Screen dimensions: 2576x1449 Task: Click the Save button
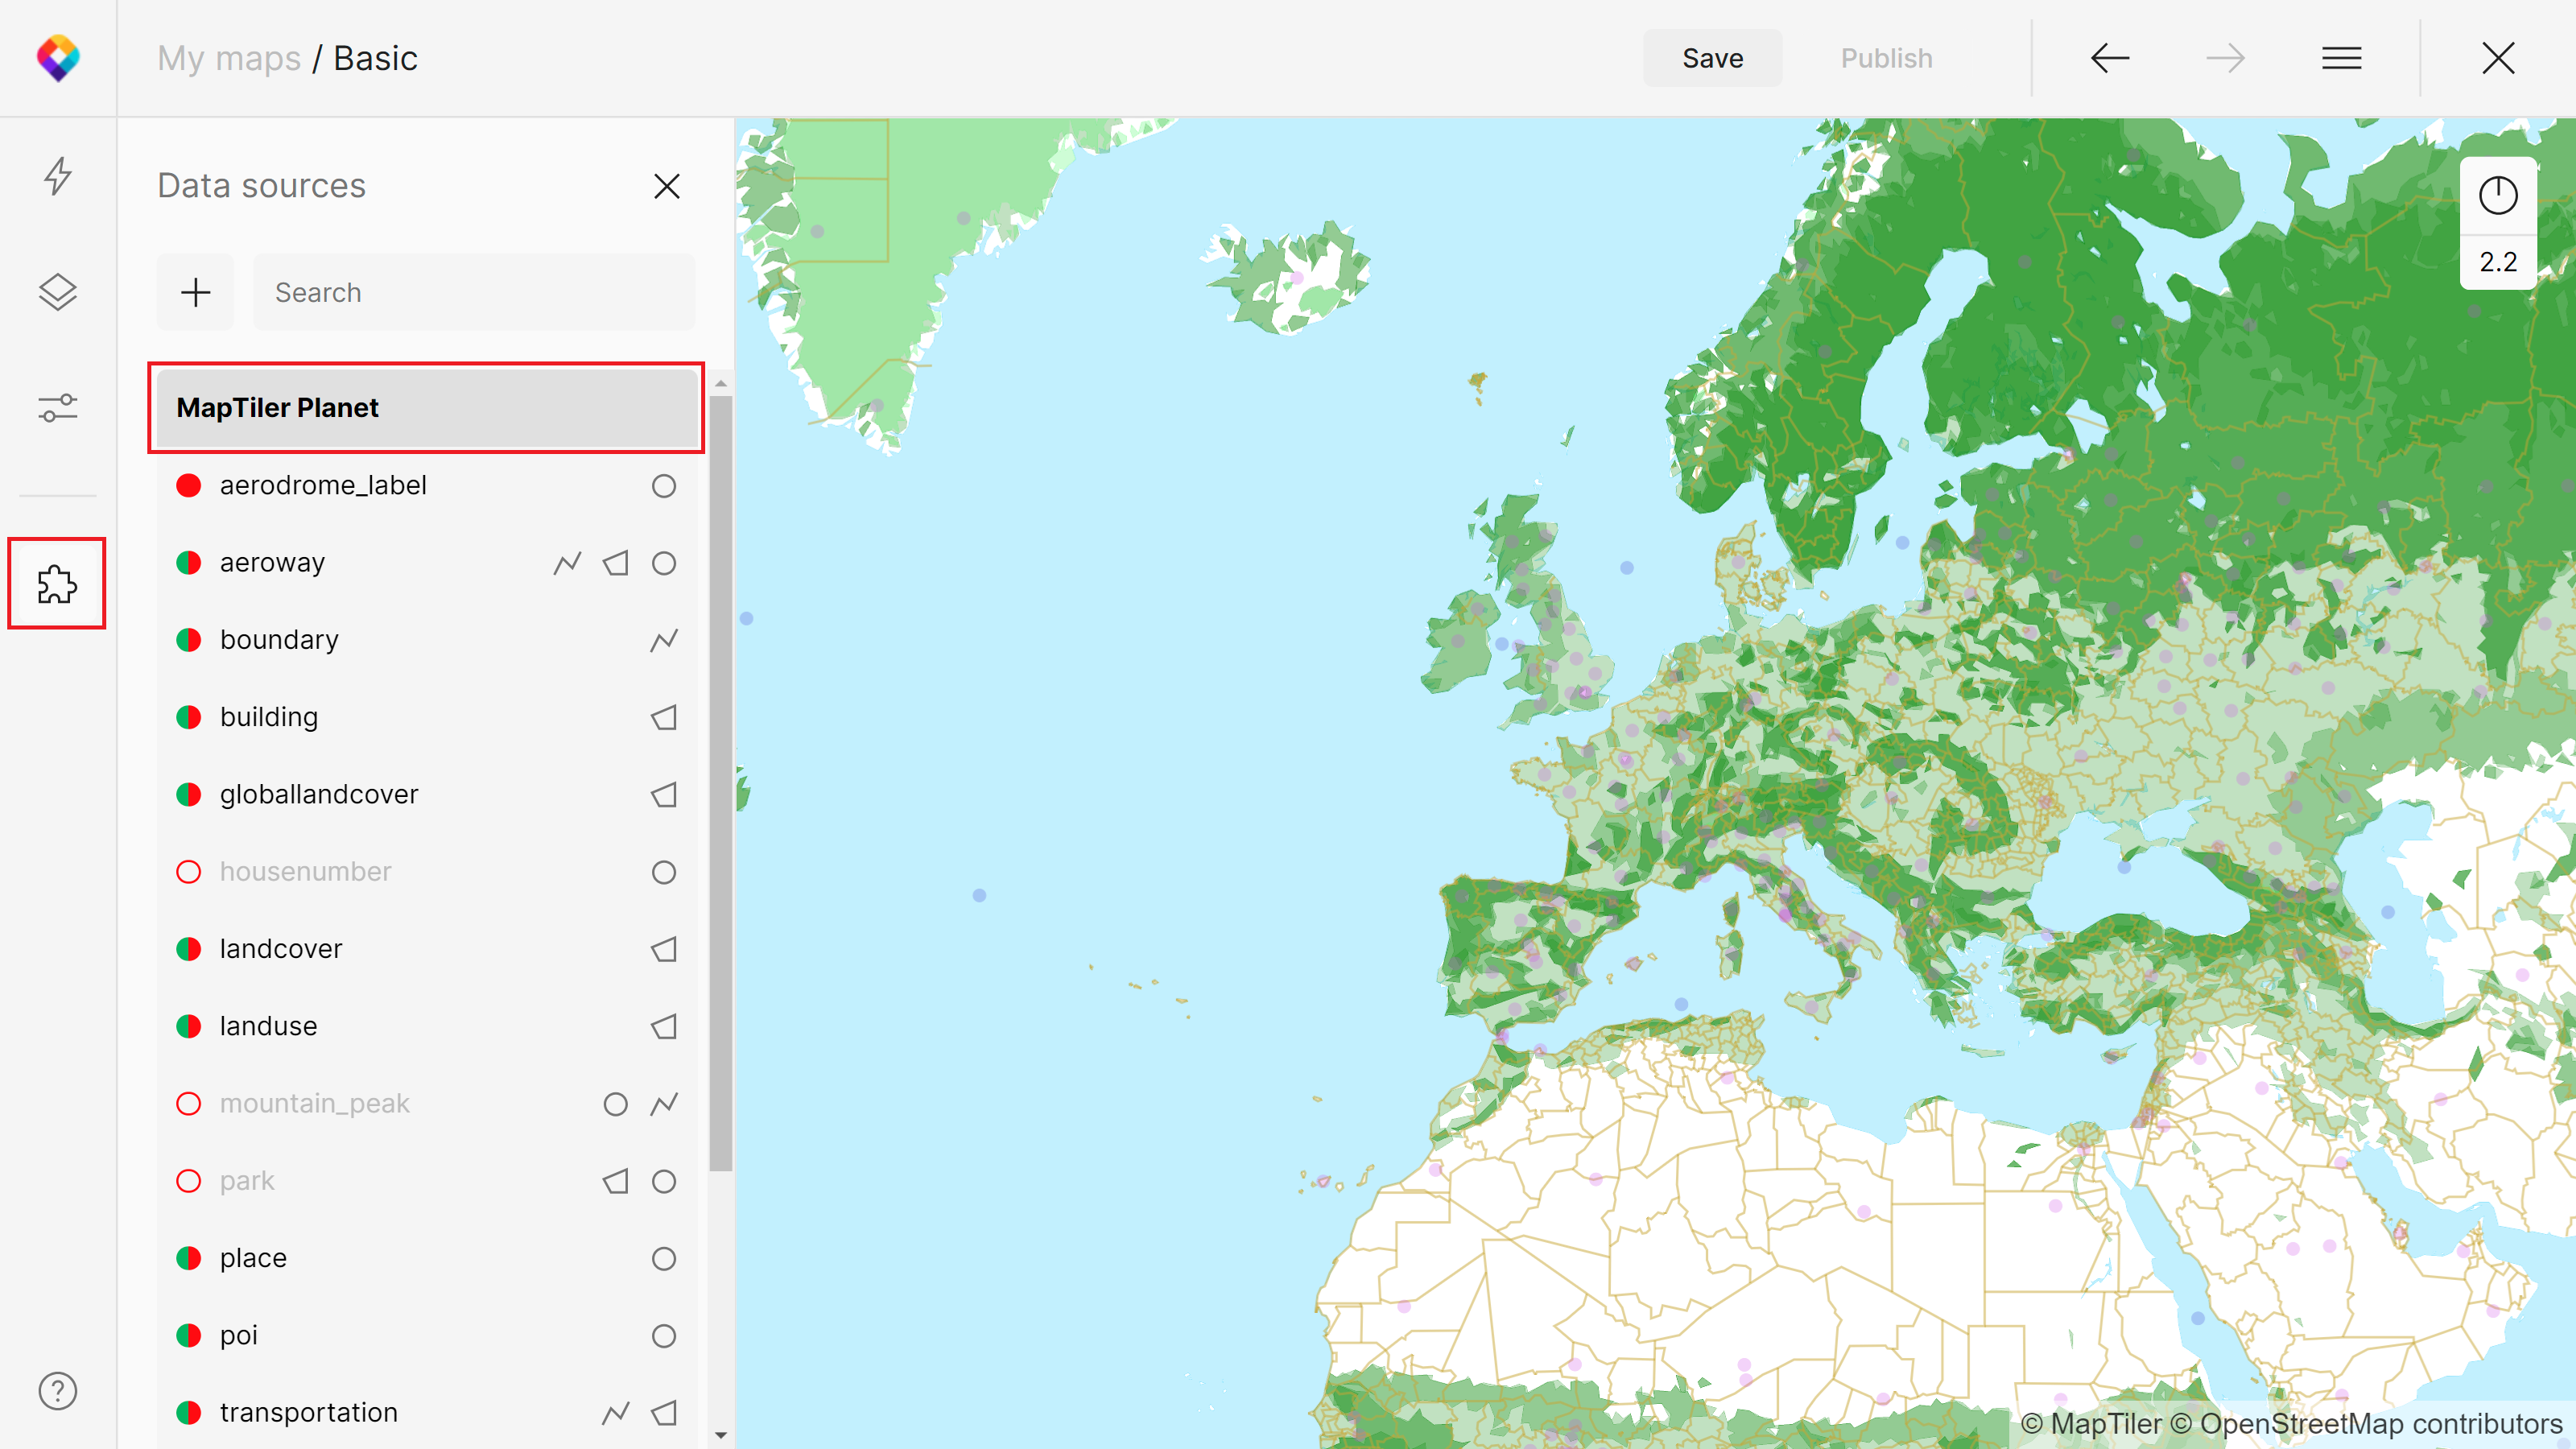pyautogui.click(x=1712, y=58)
